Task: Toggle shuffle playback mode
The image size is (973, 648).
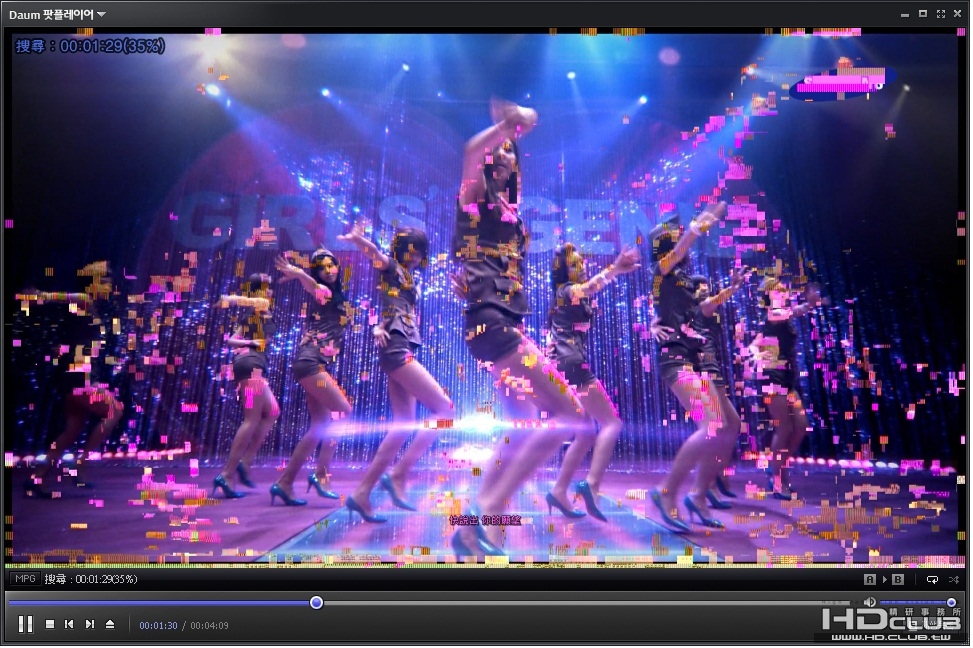Action: click(954, 580)
